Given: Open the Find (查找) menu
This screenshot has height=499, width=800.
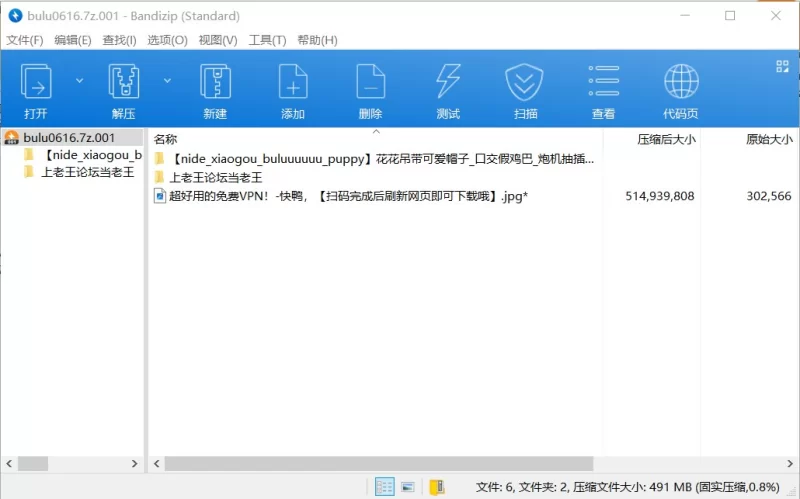Looking at the screenshot, I should click(119, 40).
